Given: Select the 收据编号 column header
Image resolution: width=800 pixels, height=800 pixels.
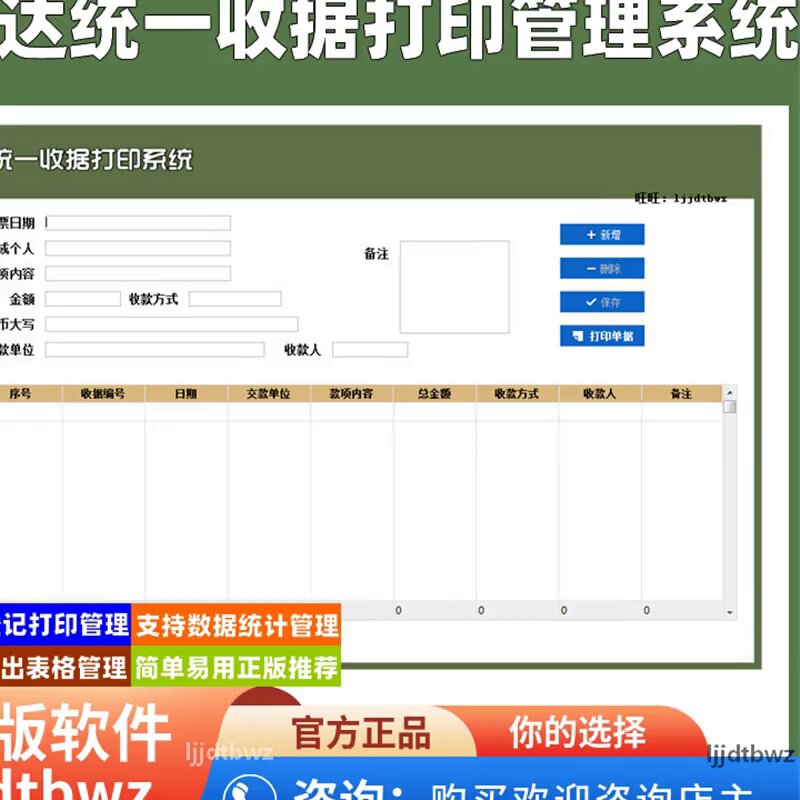Looking at the screenshot, I should pyautogui.click(x=105, y=394).
